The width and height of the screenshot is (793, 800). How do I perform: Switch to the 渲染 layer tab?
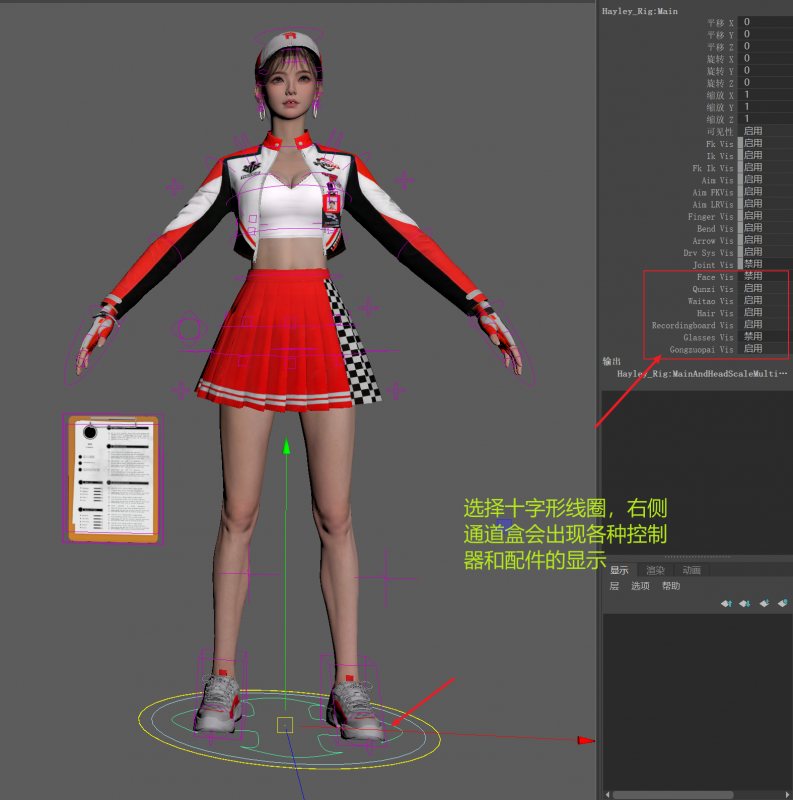point(655,570)
